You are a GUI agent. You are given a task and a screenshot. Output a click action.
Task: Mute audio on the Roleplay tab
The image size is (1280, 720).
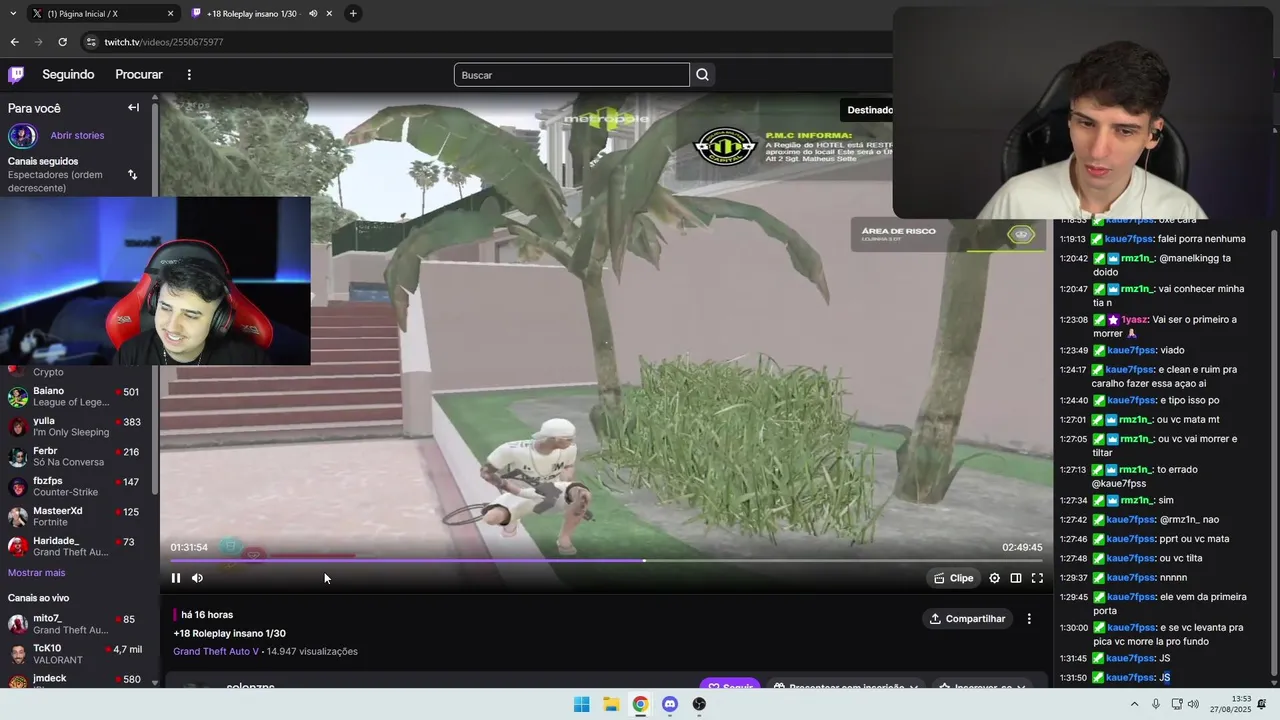(x=313, y=14)
